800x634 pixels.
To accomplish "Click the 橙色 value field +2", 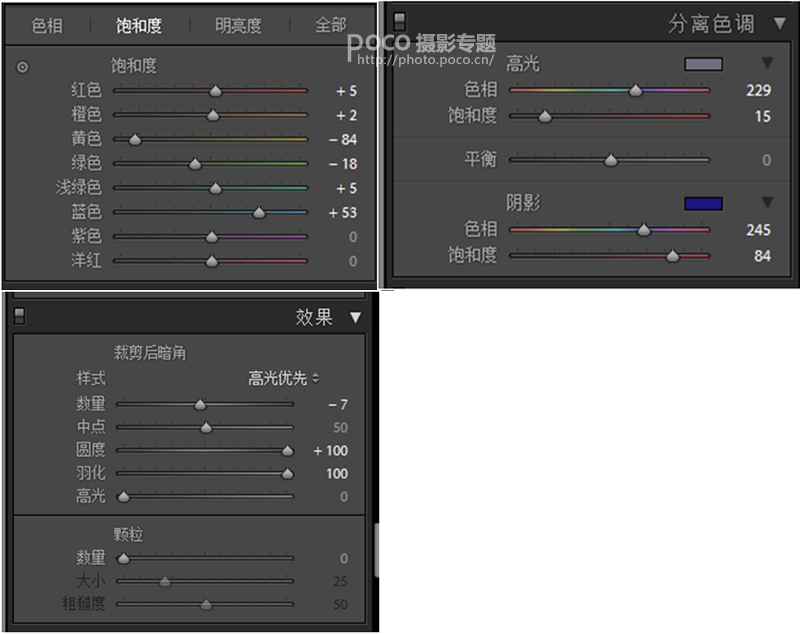I will pos(346,116).
